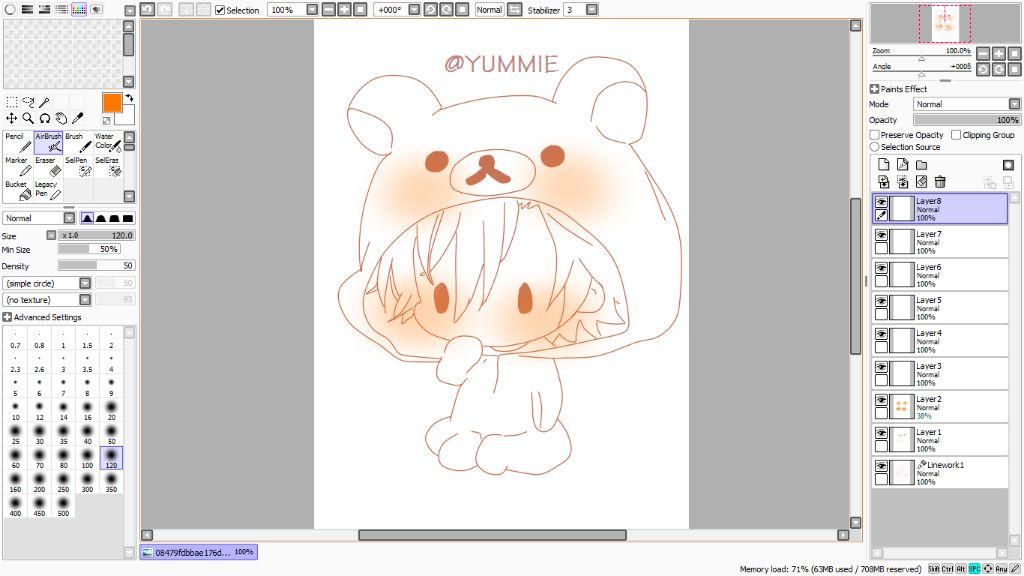Select the Bucket tool
Viewport: 1024px width, 576px height.
pos(18,190)
